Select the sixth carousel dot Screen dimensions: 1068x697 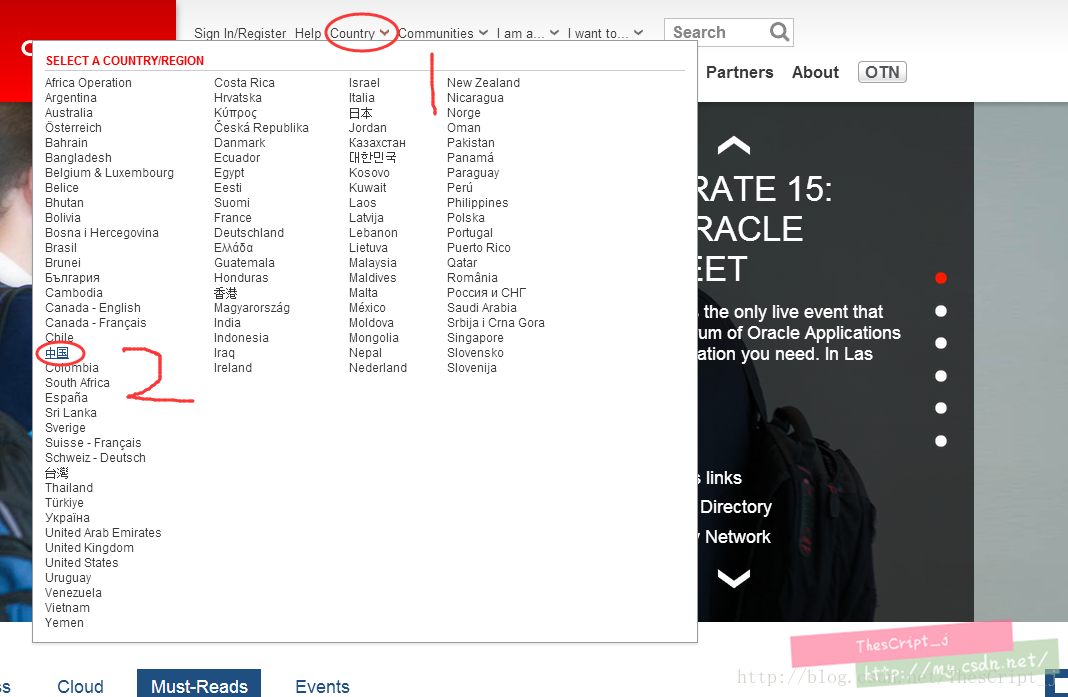click(x=941, y=441)
